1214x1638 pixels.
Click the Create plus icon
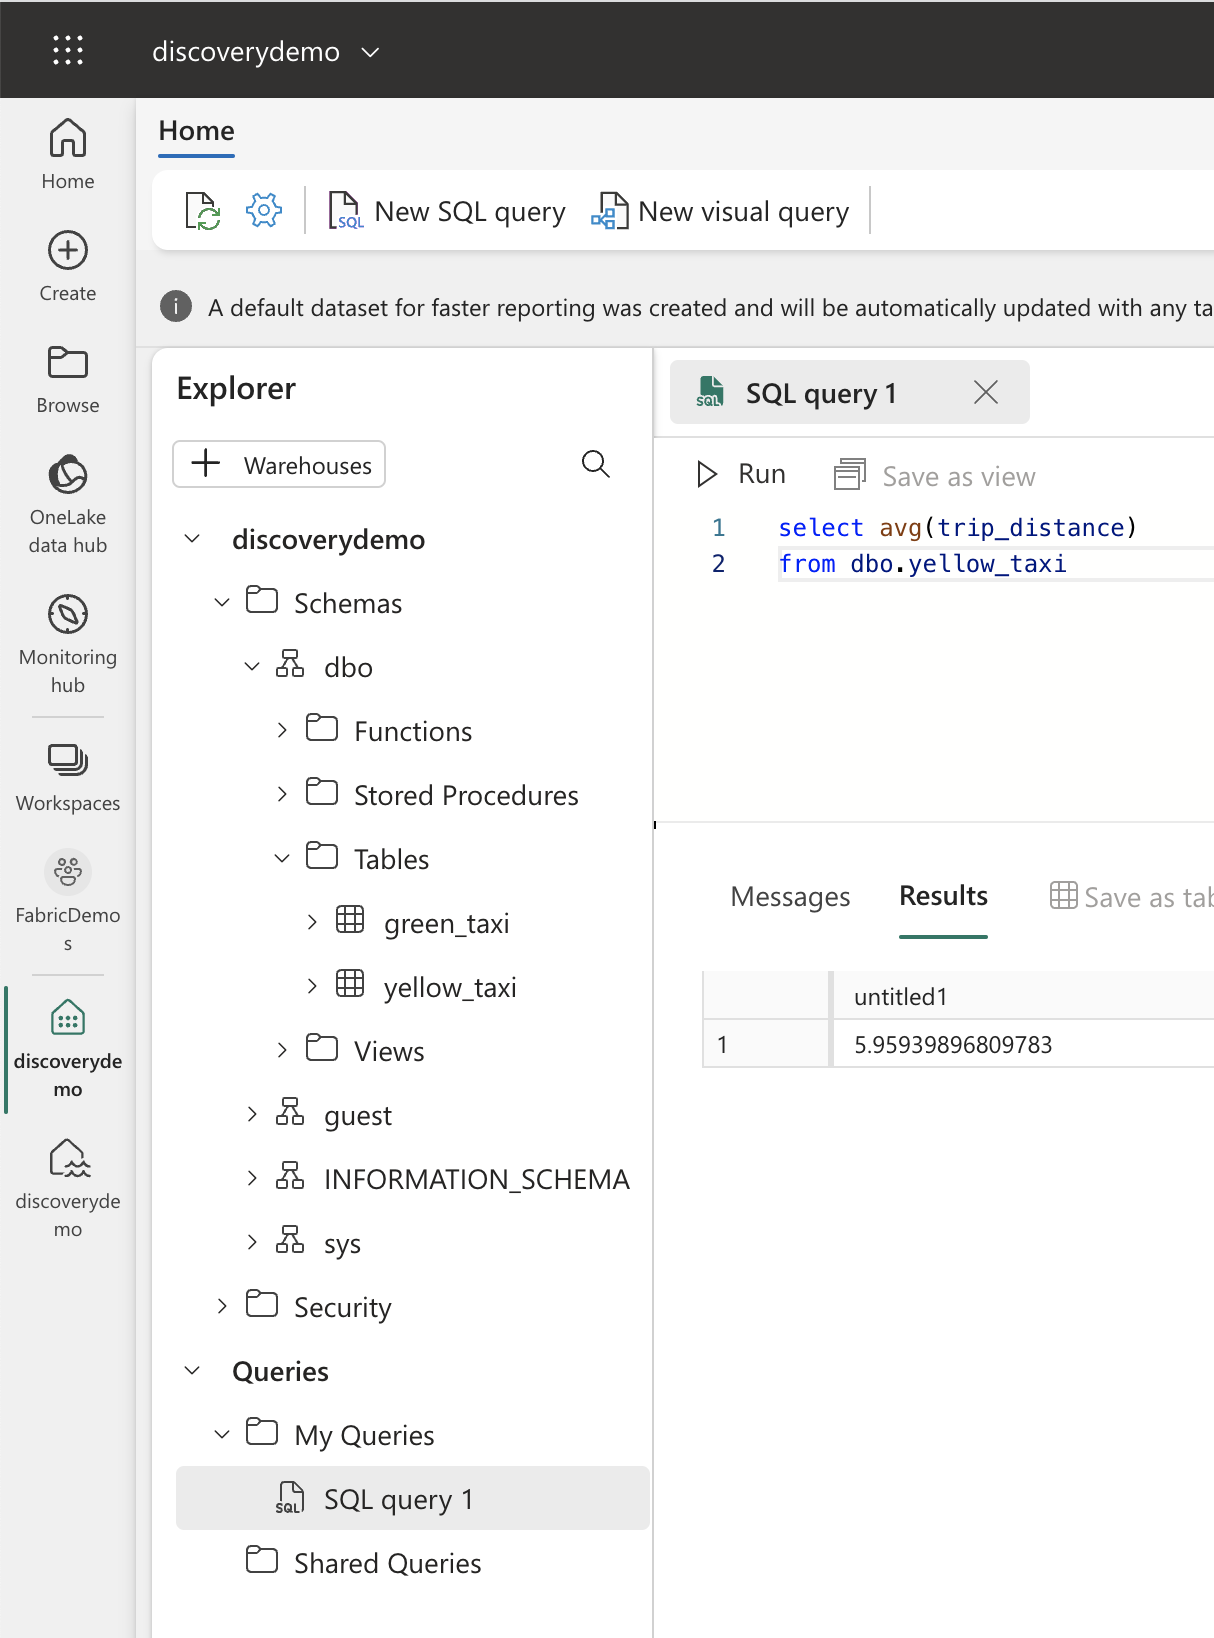point(68,250)
